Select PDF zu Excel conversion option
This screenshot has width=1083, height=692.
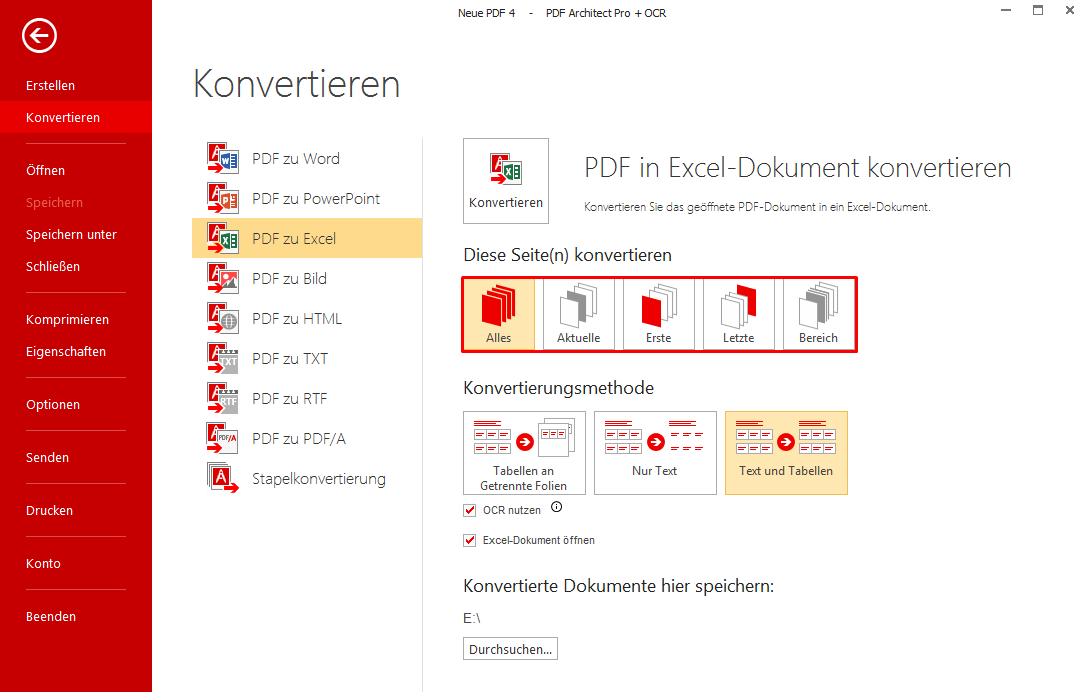tap(307, 238)
